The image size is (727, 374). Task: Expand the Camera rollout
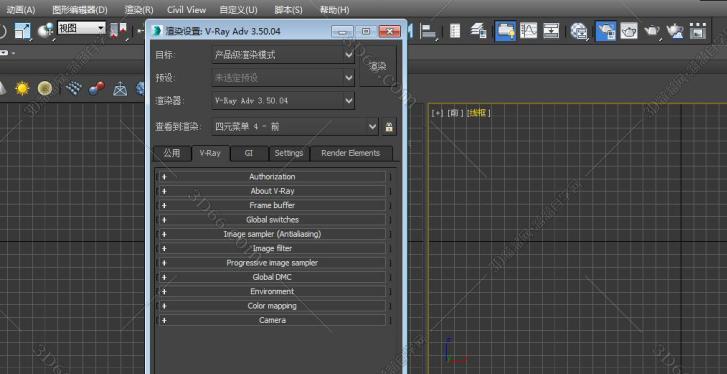pyautogui.click(x=272, y=320)
